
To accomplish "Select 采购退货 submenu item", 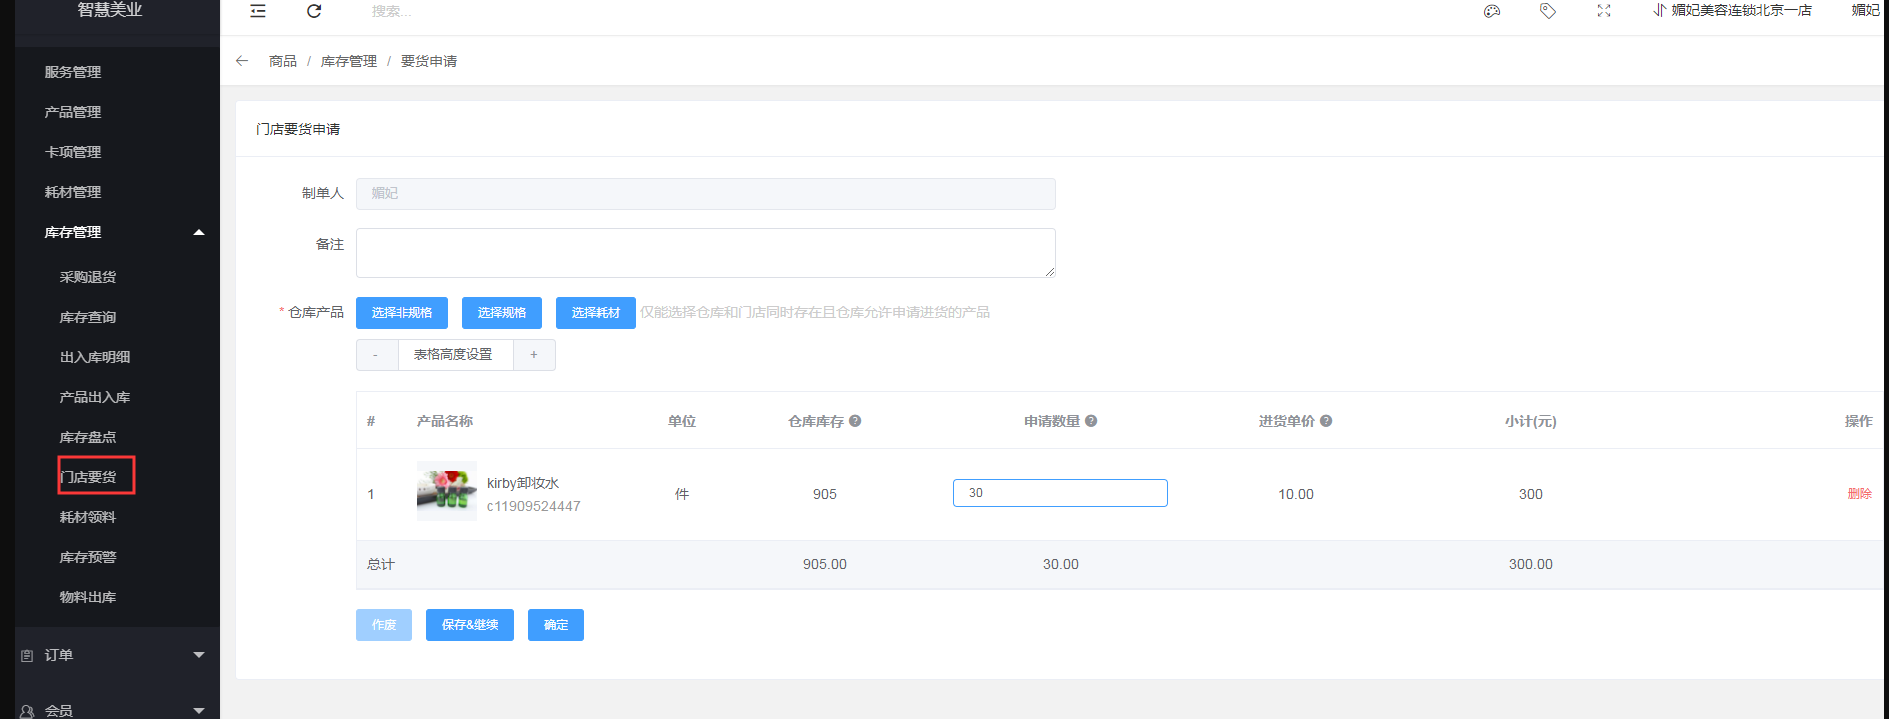I will click(x=88, y=277).
